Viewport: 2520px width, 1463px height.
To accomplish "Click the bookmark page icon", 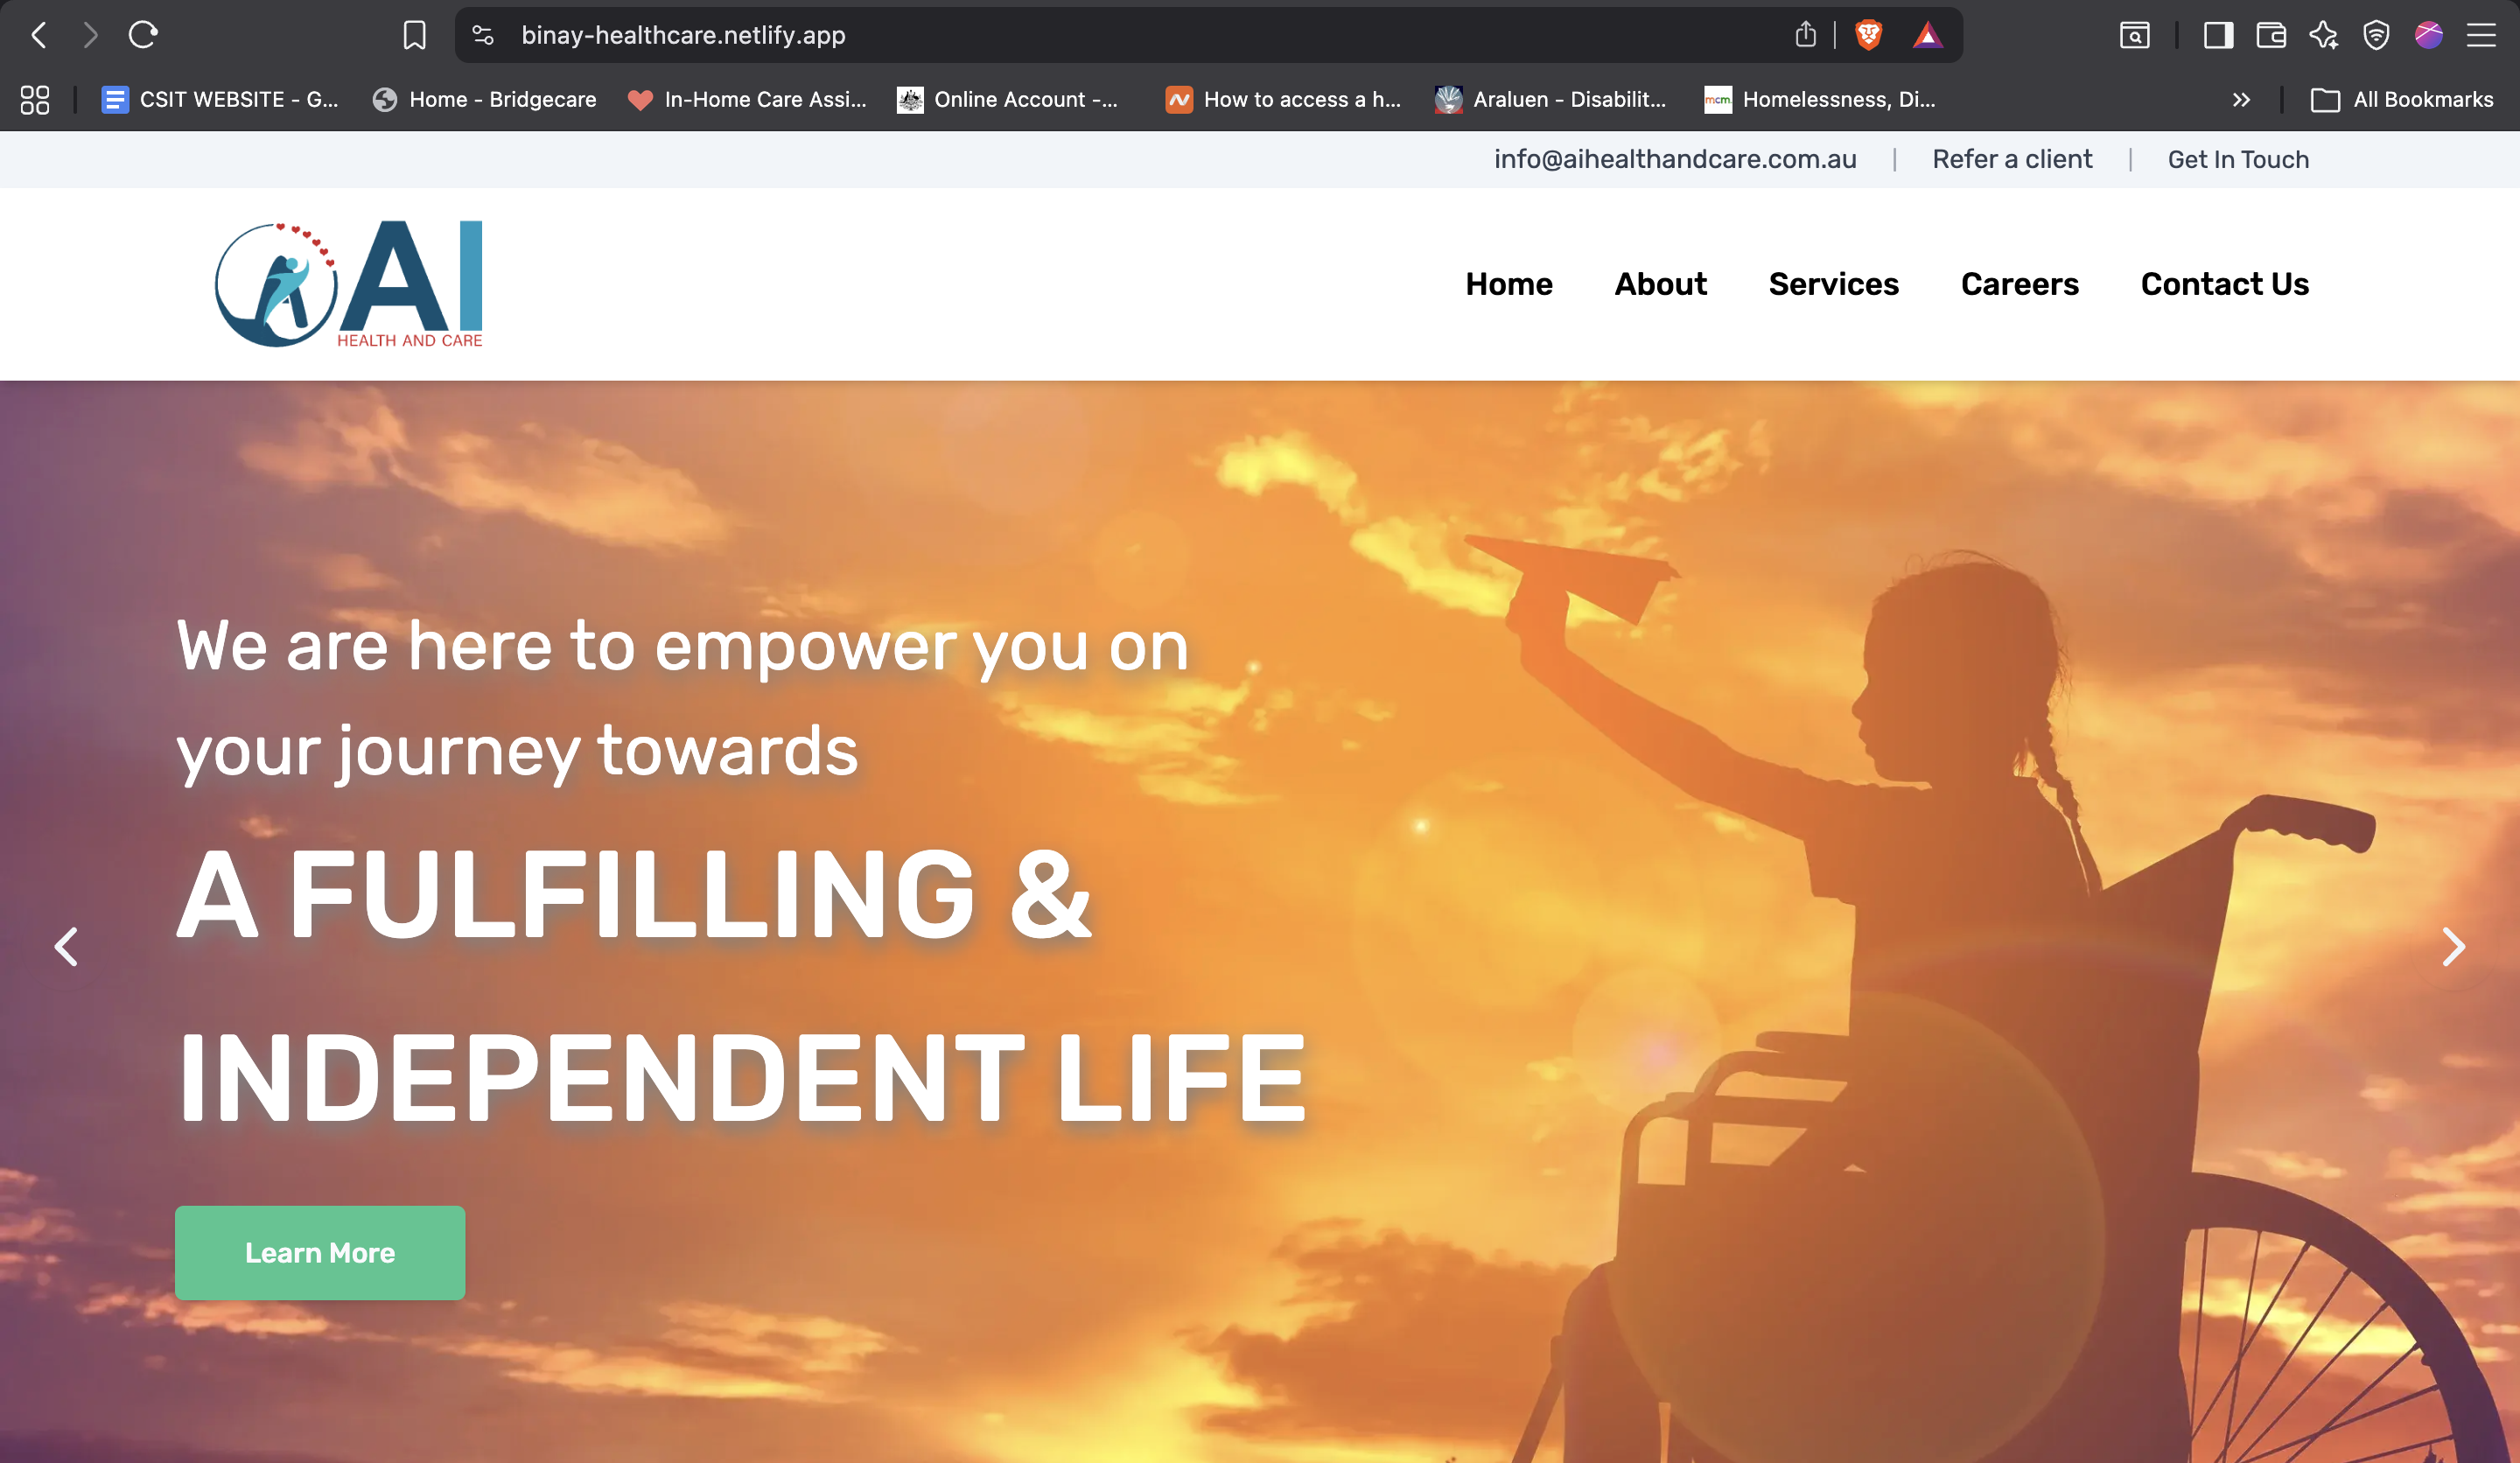I will [414, 36].
